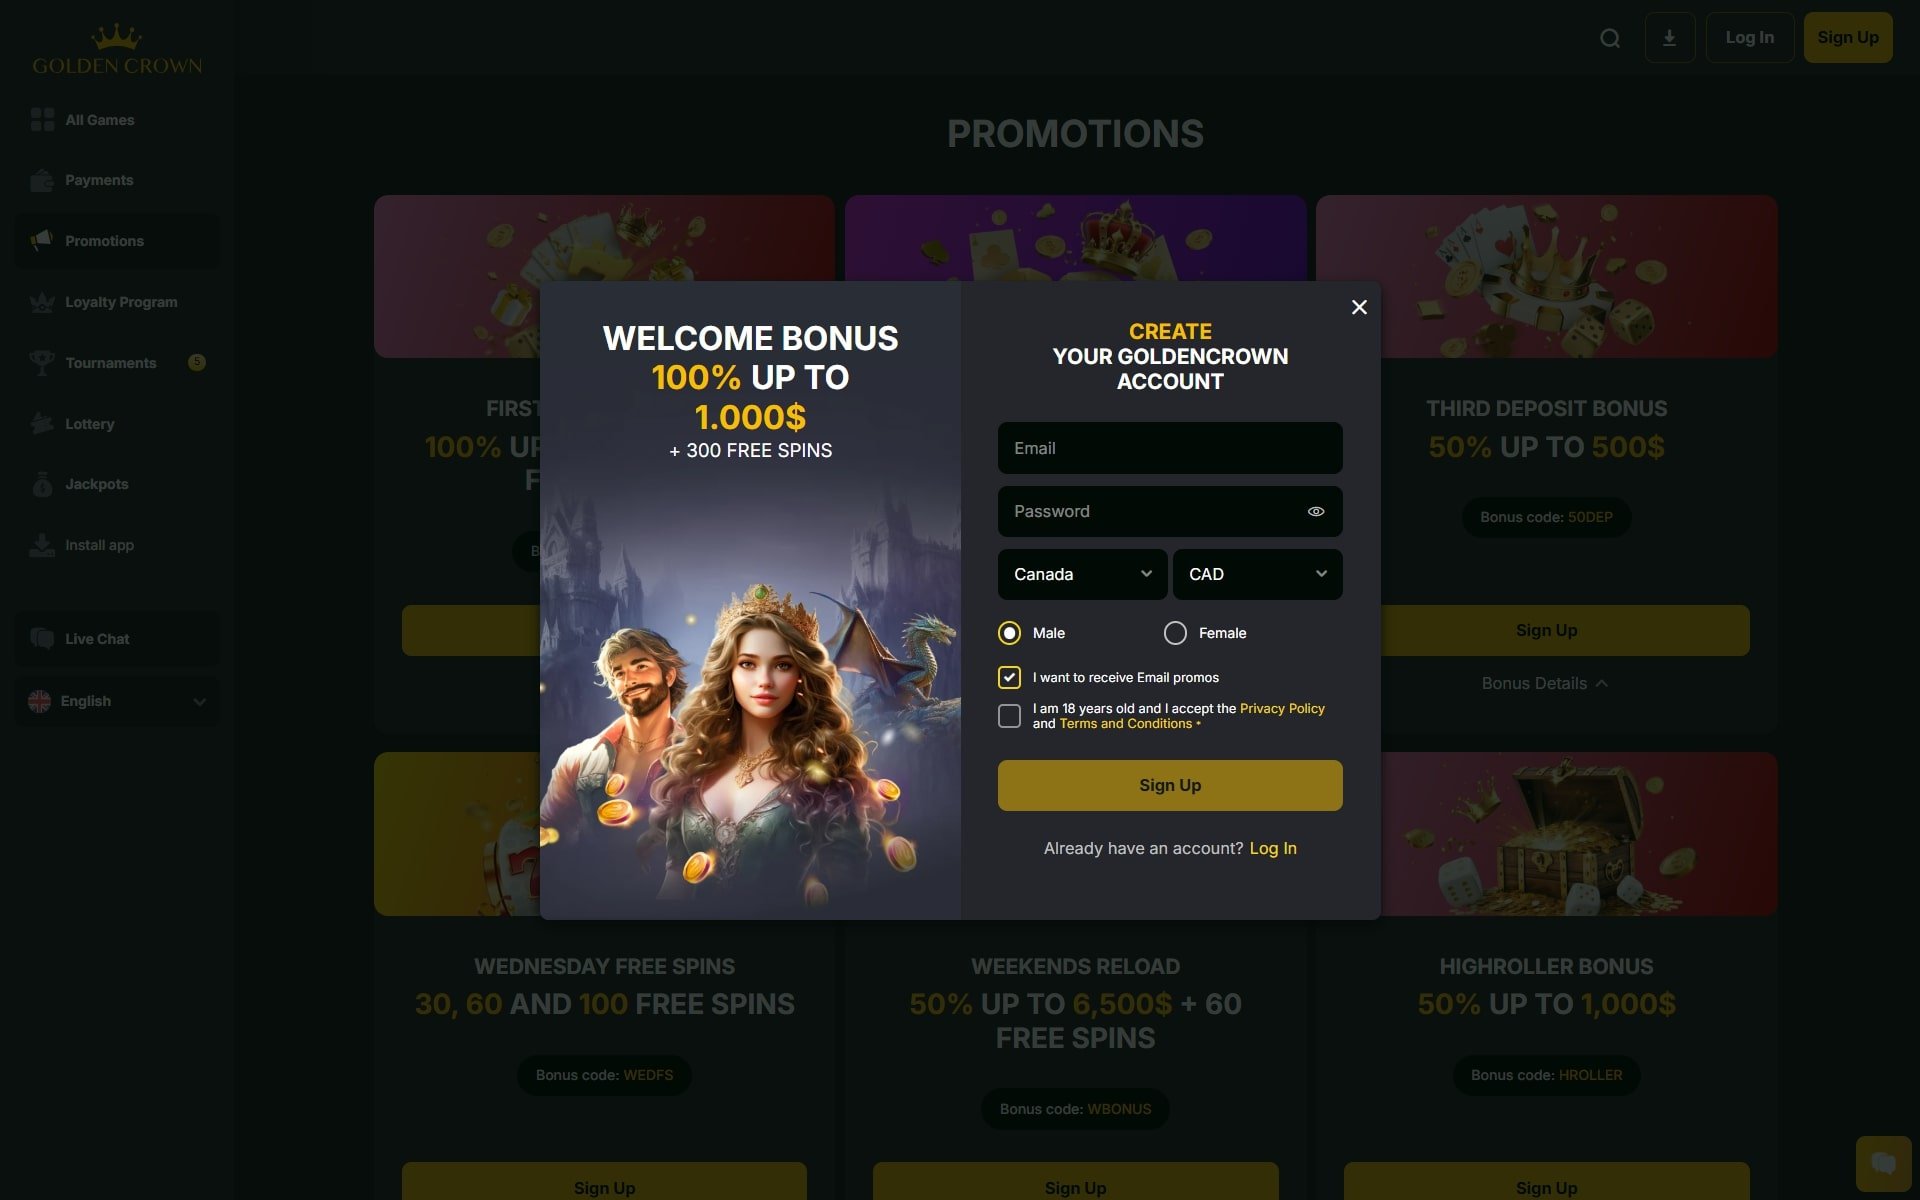This screenshot has height=1200, width=1920.
Task: Expand the English language selector
Action: coord(117,701)
